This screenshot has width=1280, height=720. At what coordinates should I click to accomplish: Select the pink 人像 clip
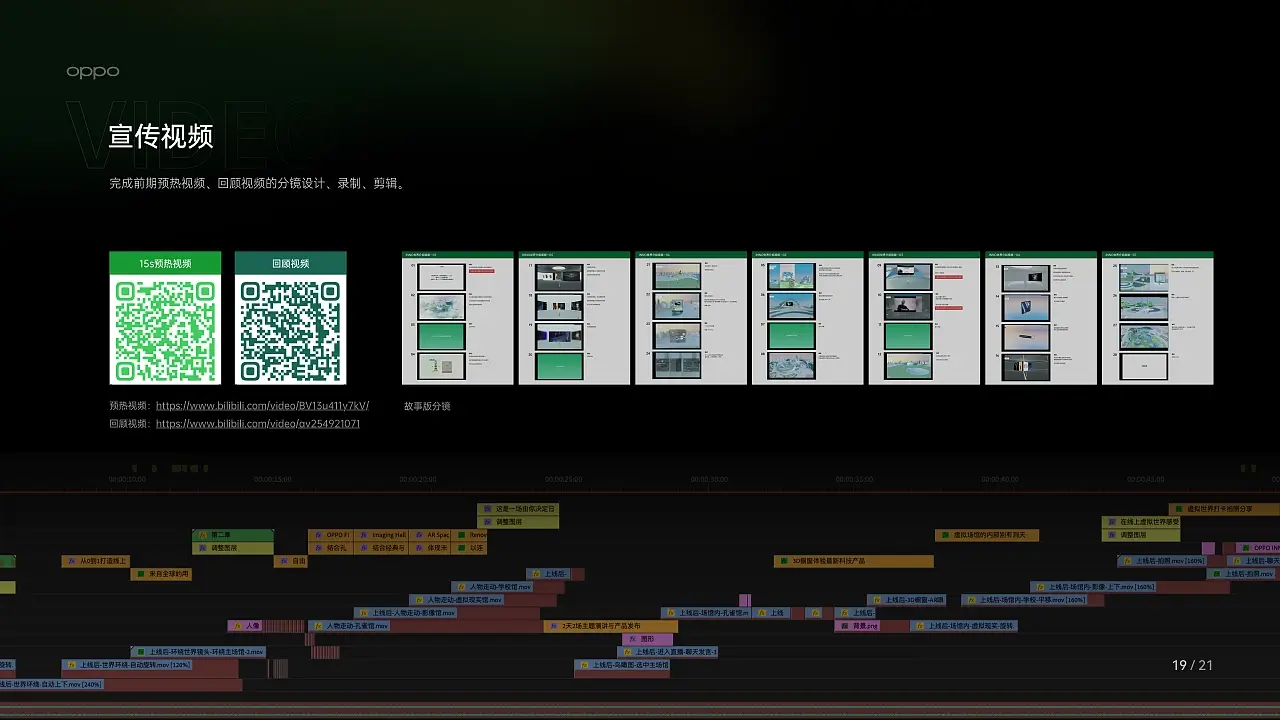tap(246, 626)
